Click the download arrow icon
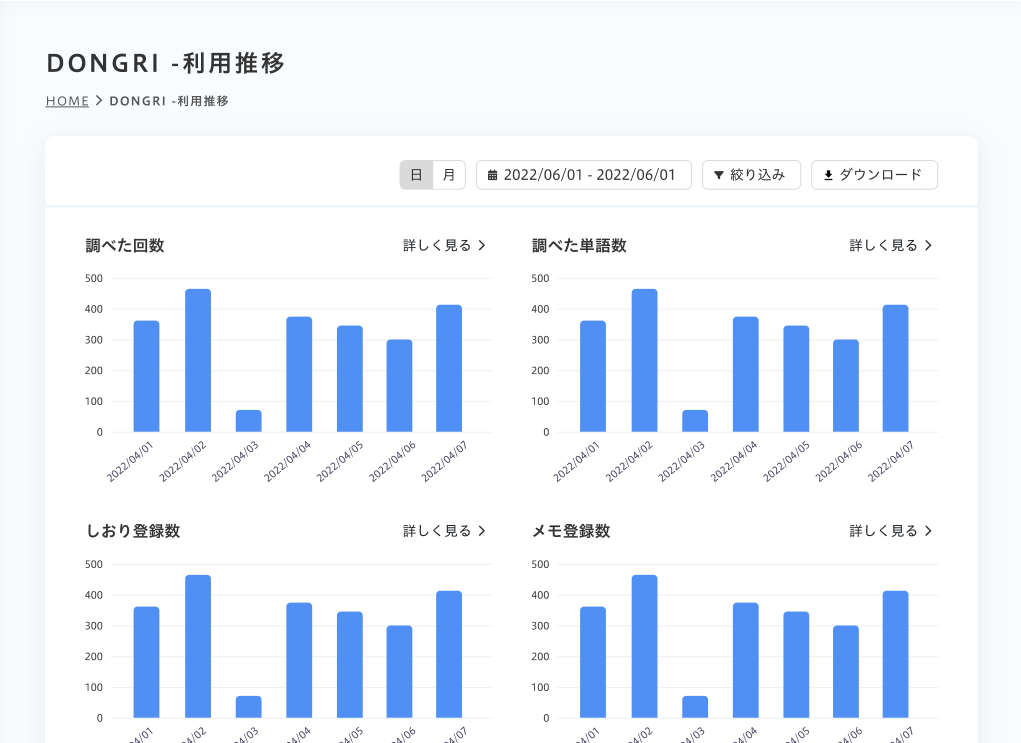The image size is (1021, 743). 828,175
